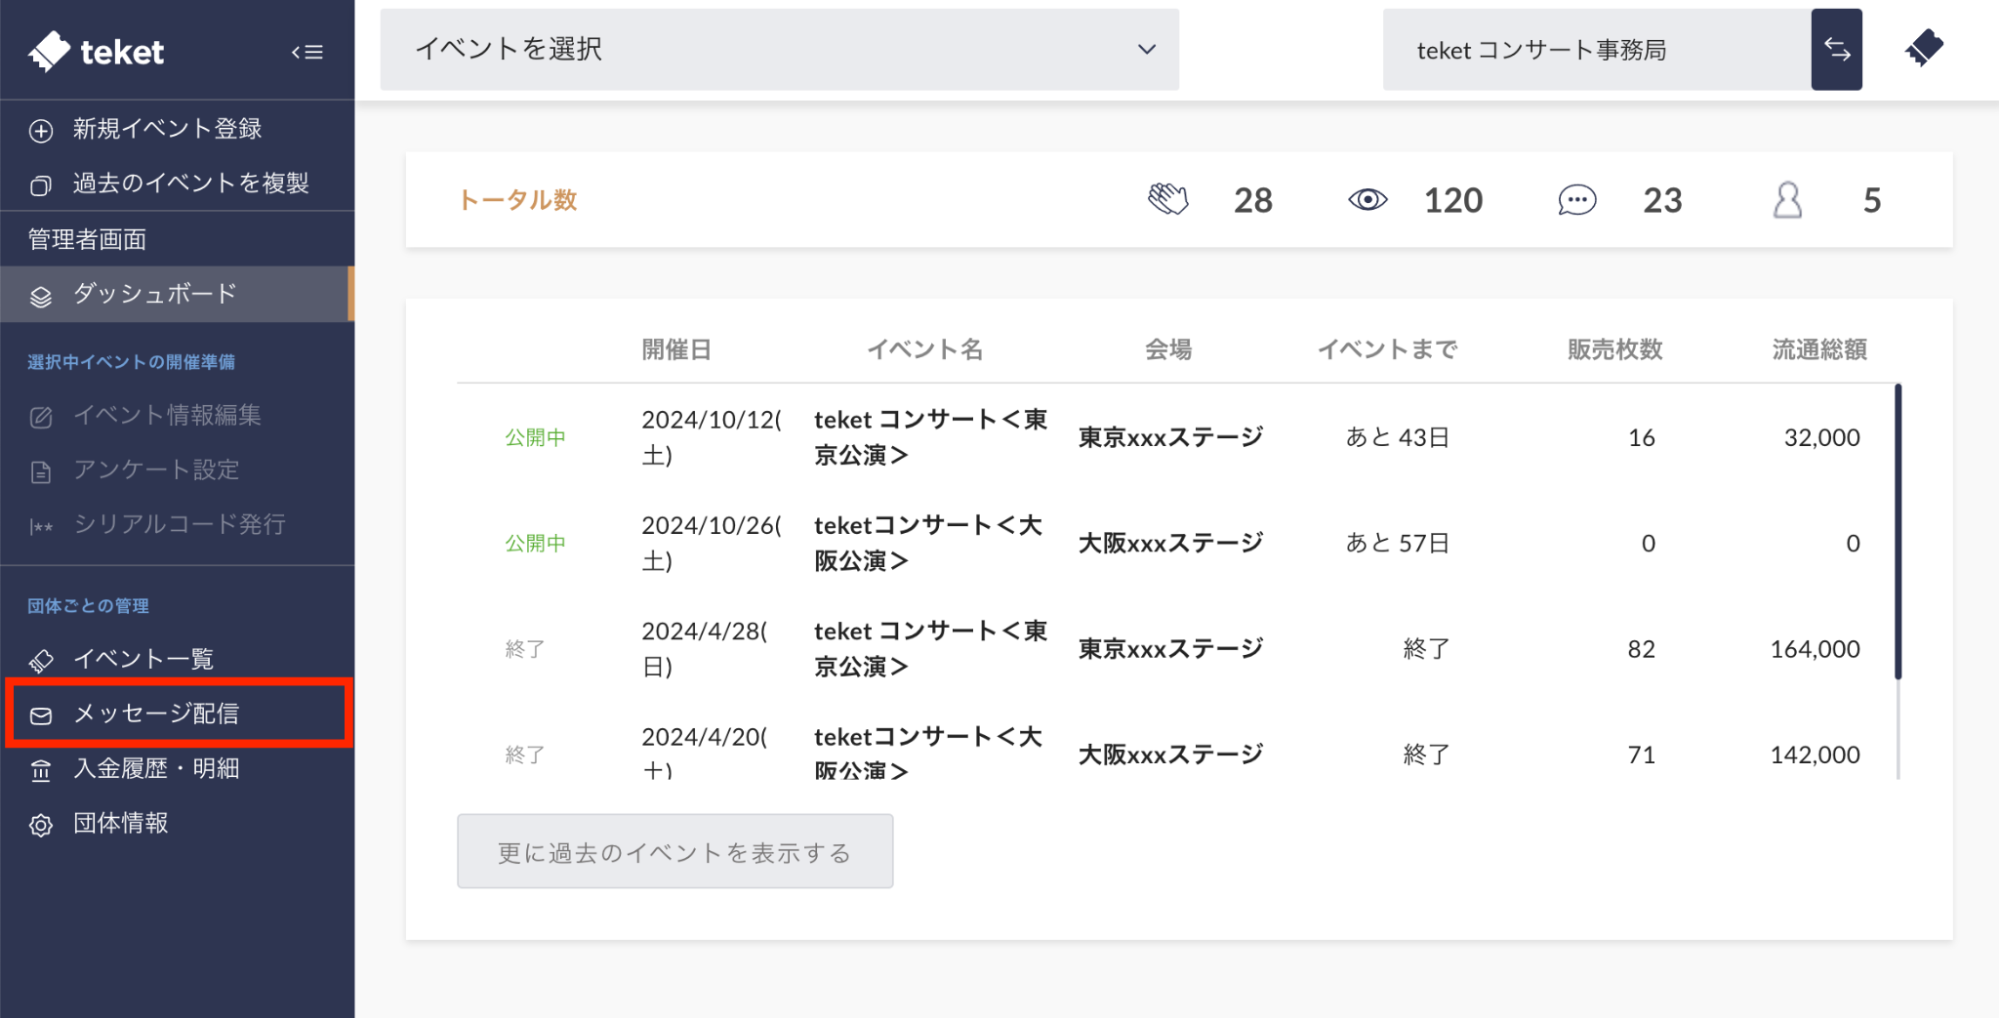Viewport: 1999px width, 1019px height.
Task: Open 入金履歴・明細 in the sidebar
Action: click(x=177, y=768)
